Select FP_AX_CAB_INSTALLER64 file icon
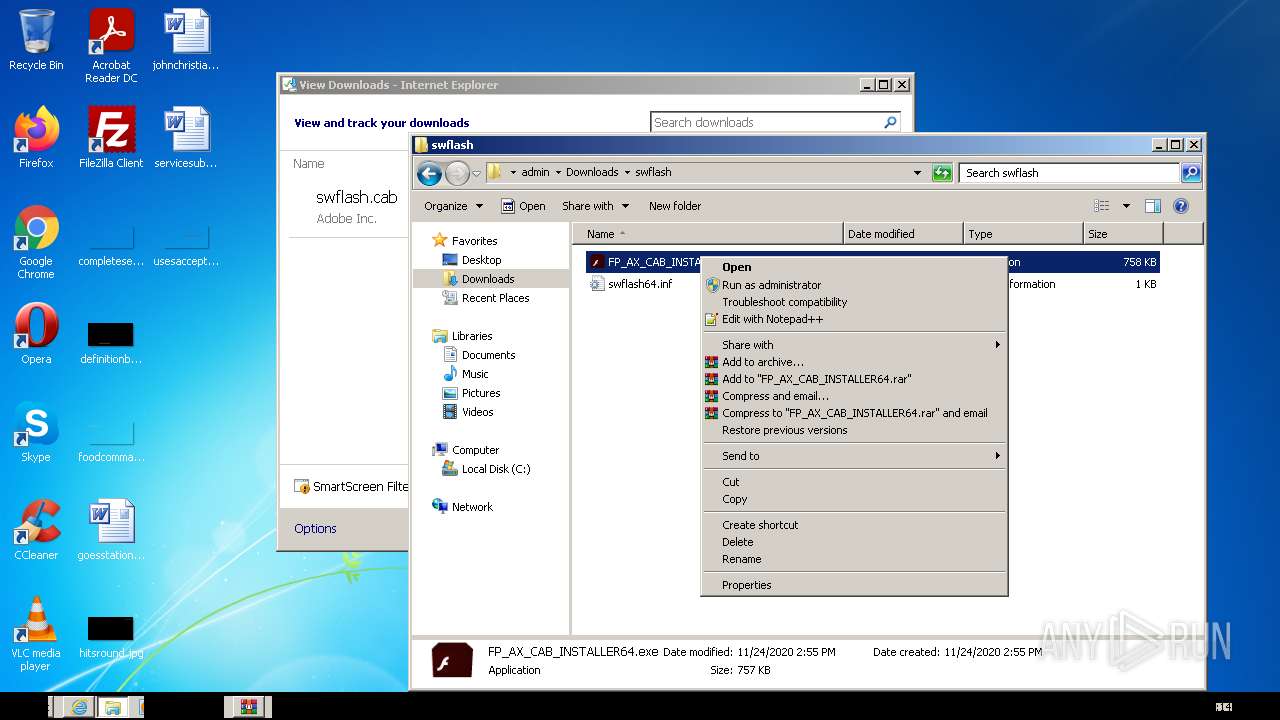 [x=597, y=262]
